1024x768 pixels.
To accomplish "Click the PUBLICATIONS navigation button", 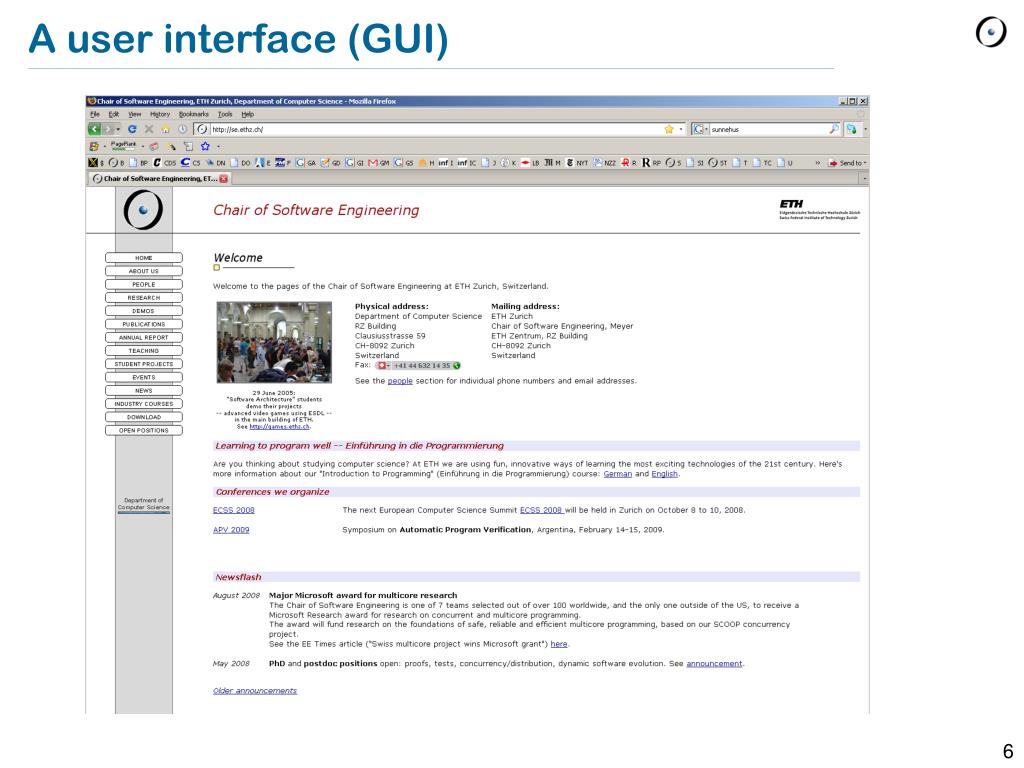I will [x=144, y=324].
